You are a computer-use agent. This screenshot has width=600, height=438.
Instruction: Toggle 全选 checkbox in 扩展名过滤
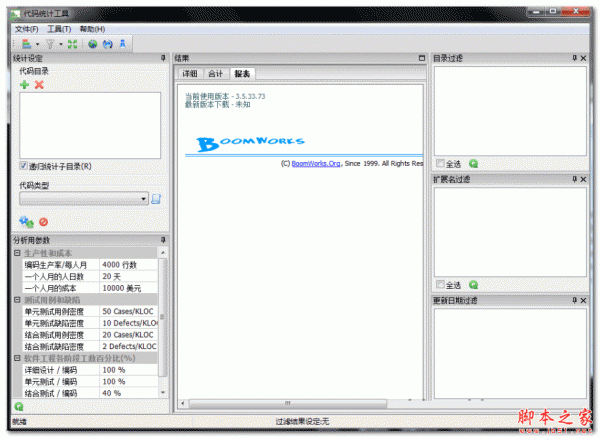click(440, 285)
